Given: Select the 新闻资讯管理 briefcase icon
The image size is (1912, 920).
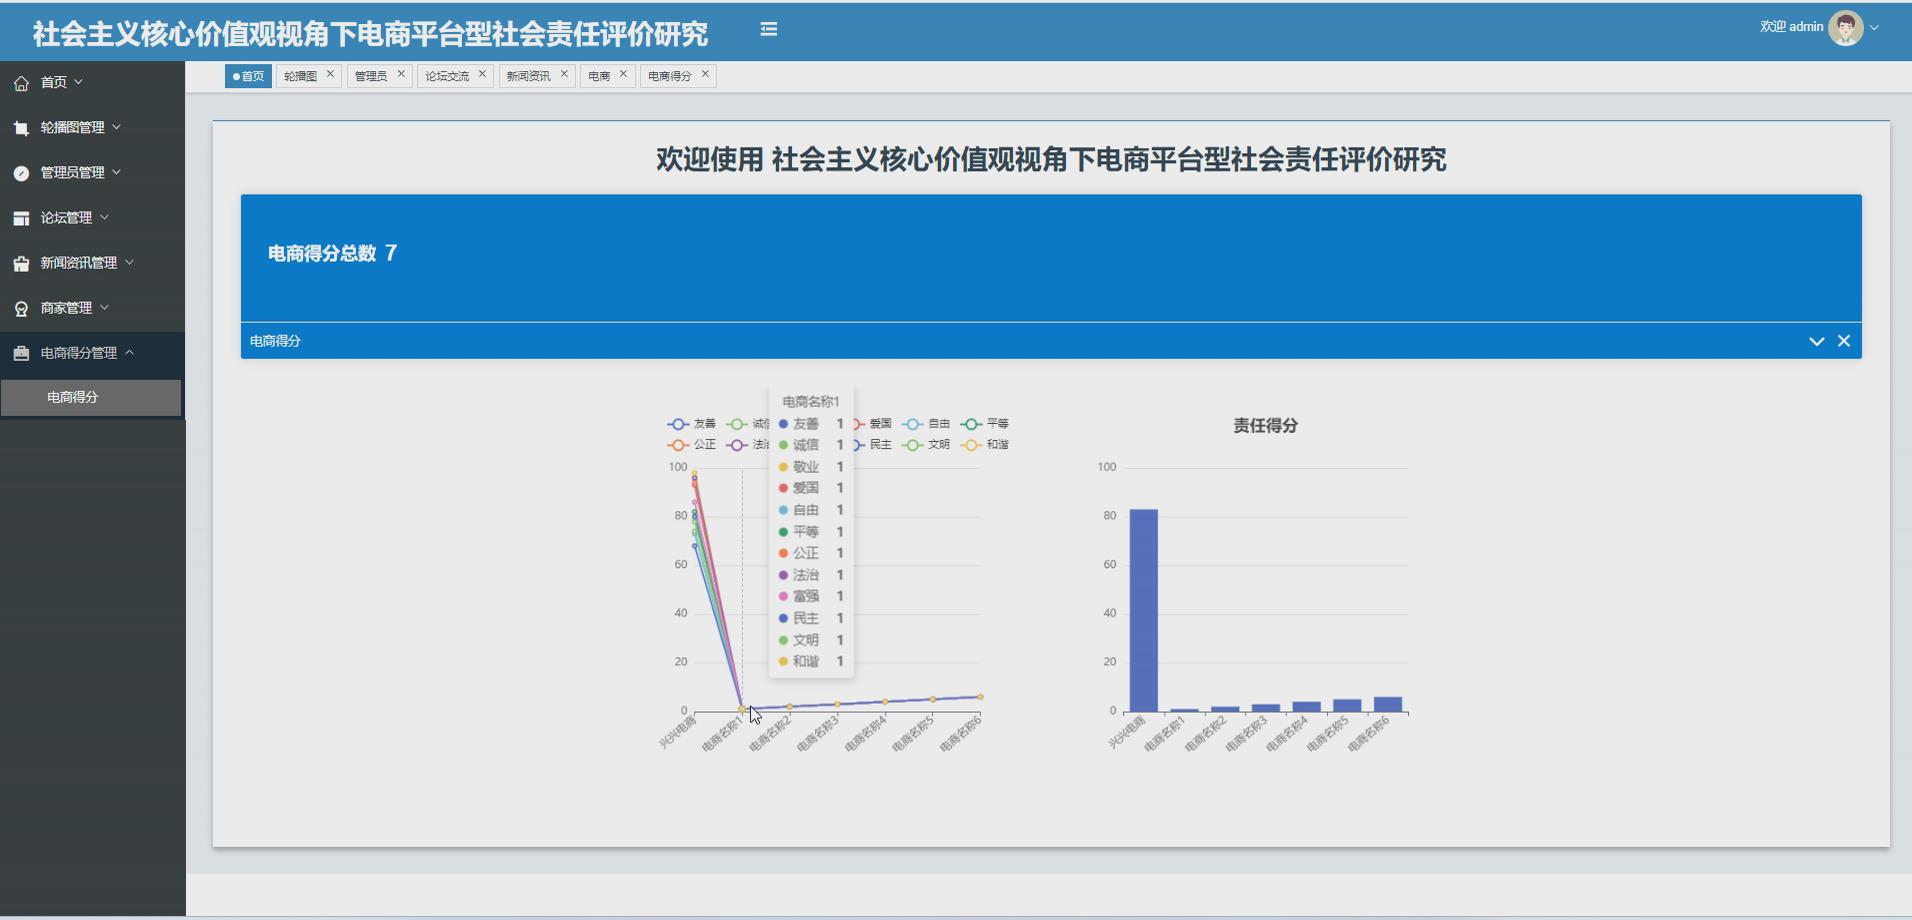Looking at the screenshot, I should 20,262.
